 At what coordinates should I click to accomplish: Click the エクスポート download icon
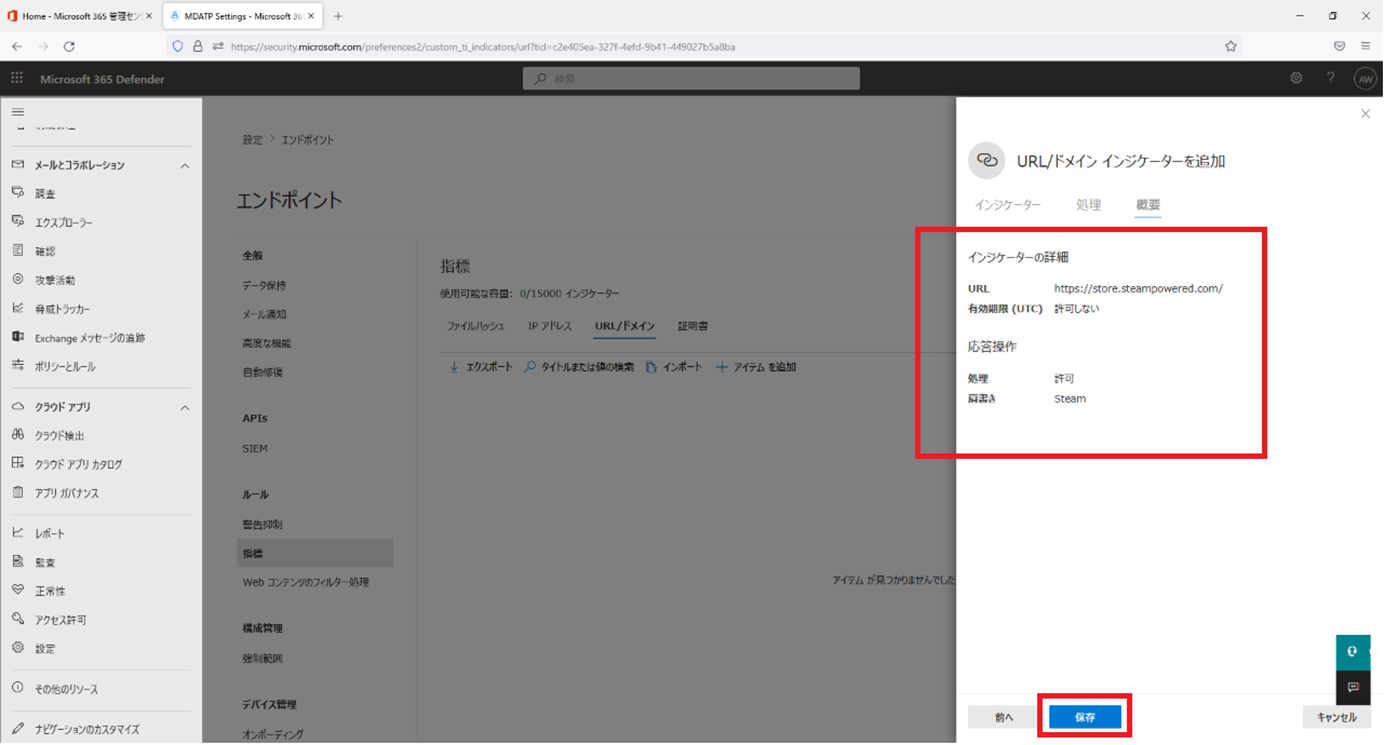click(454, 367)
